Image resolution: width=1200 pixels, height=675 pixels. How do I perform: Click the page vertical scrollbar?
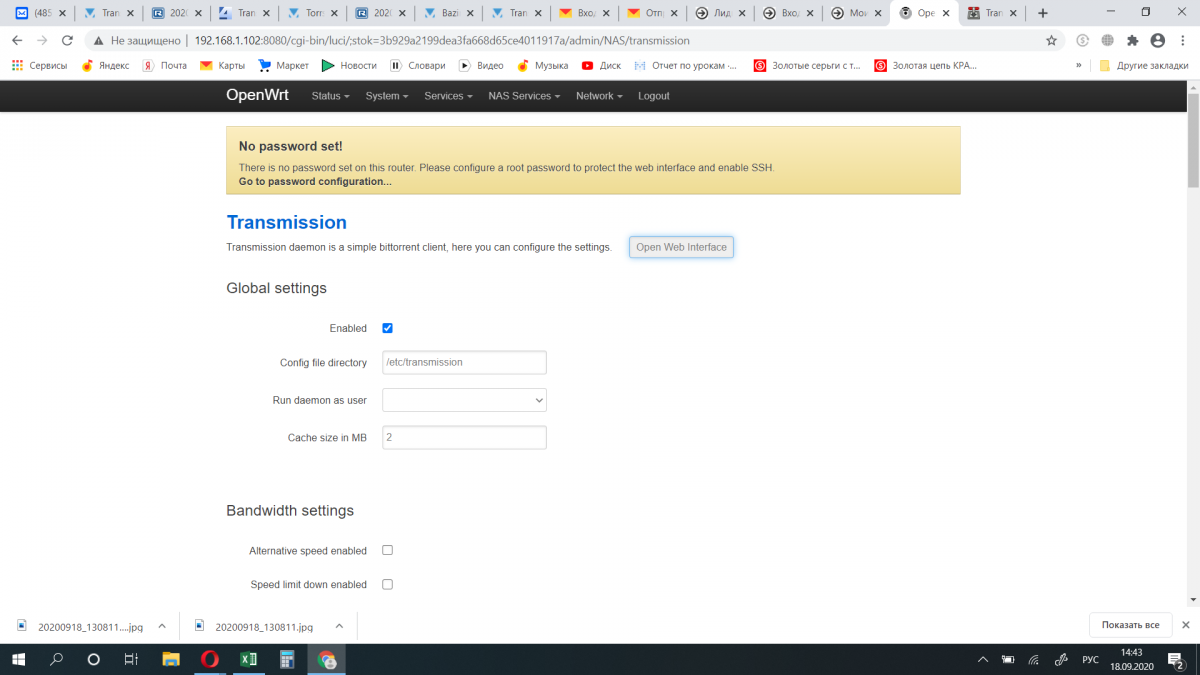point(1192,140)
